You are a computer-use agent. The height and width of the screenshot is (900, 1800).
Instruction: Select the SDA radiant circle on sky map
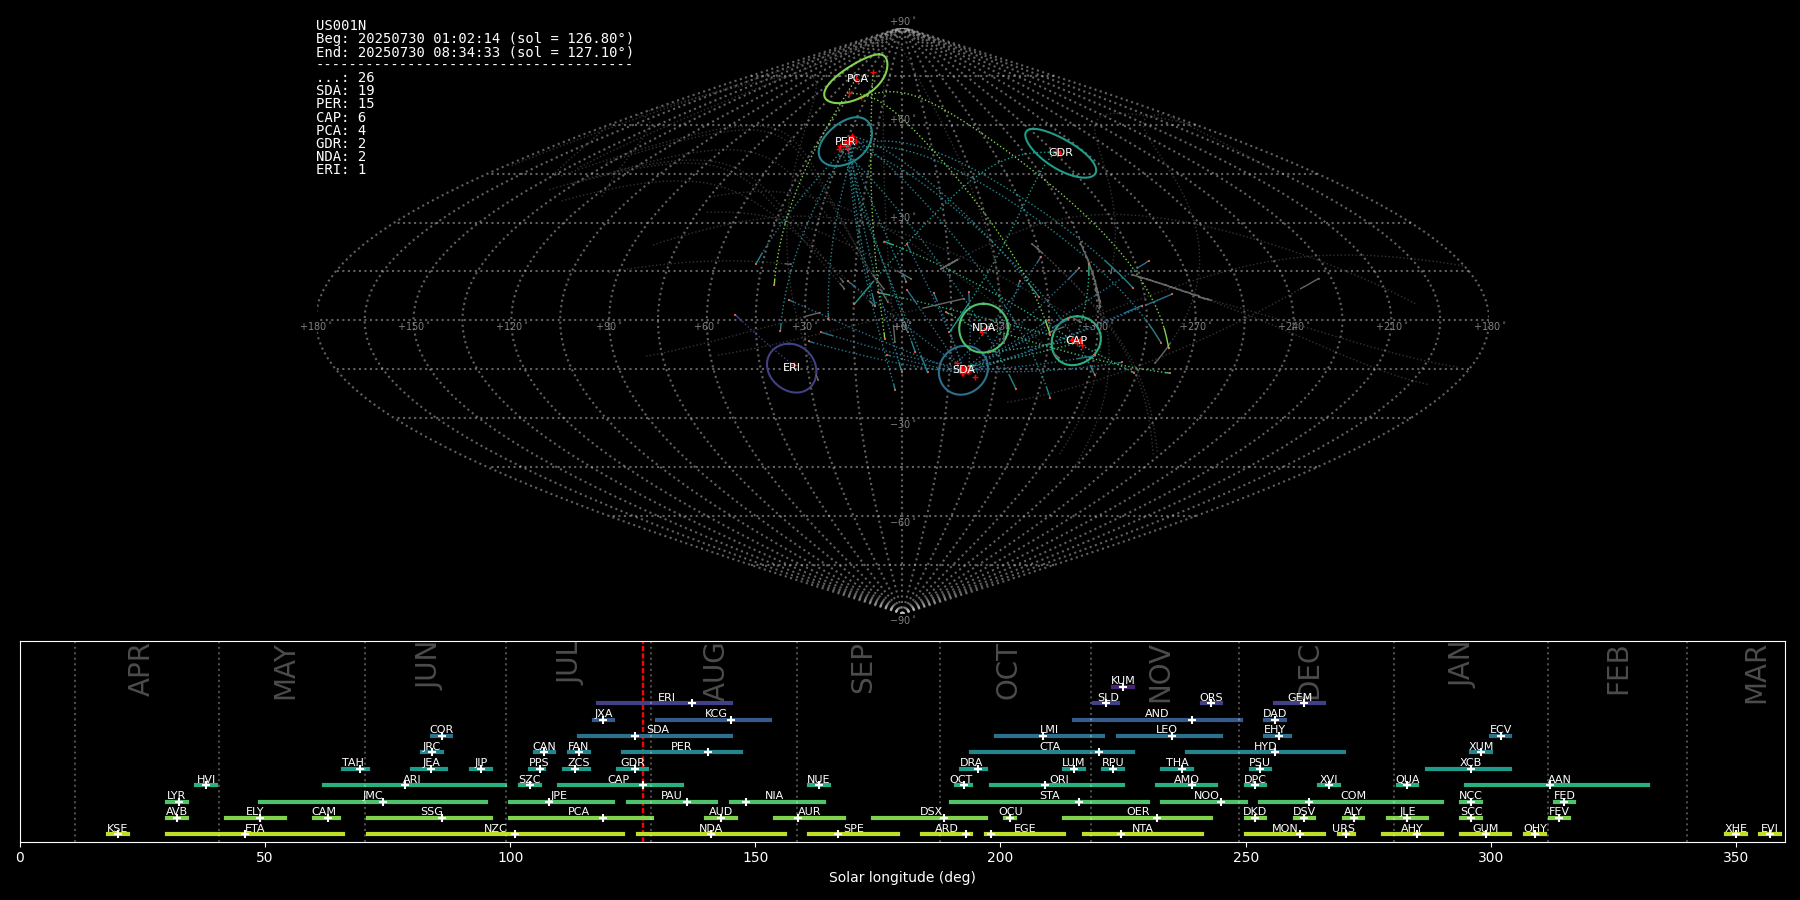tap(963, 370)
